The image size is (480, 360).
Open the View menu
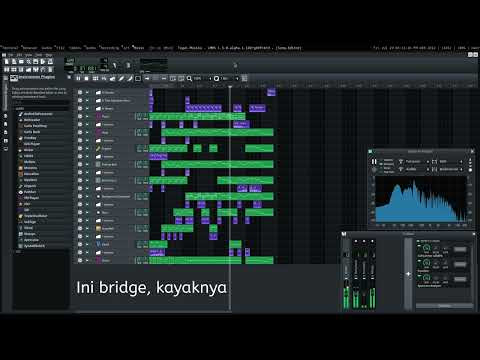(29, 55)
